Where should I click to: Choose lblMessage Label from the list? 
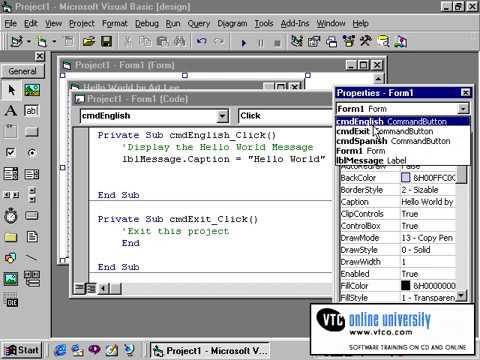click(403, 160)
